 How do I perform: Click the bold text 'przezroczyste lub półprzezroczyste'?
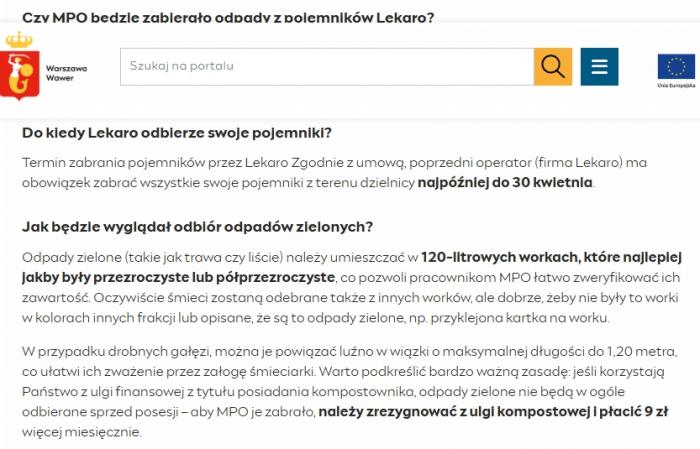click(x=194, y=275)
